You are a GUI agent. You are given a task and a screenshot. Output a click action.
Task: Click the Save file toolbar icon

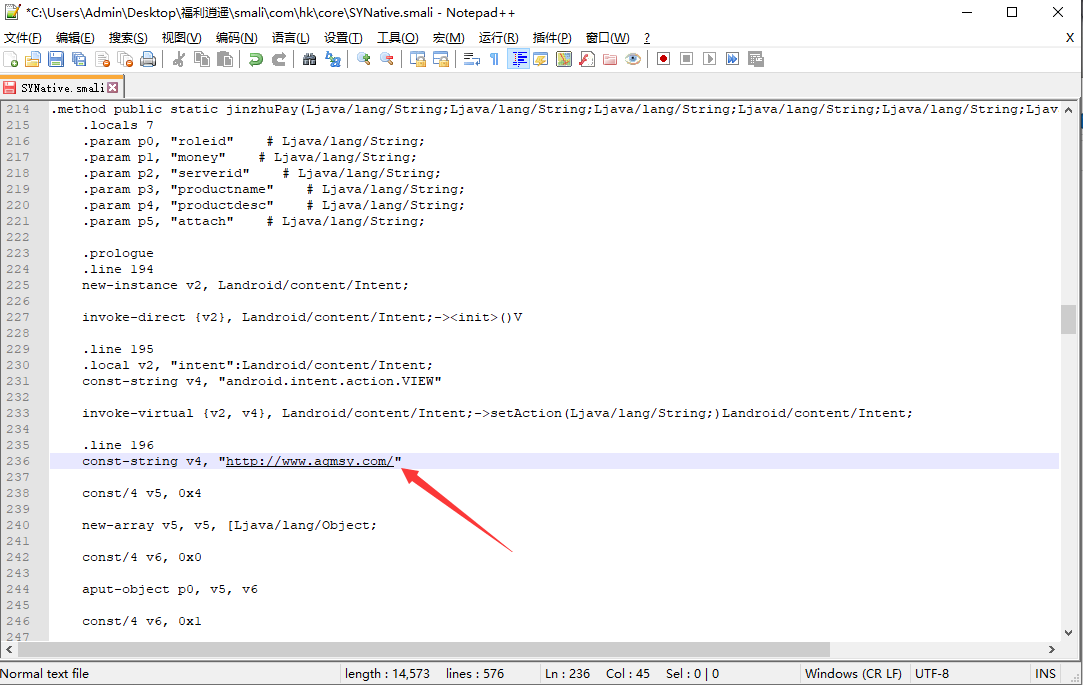point(56,60)
